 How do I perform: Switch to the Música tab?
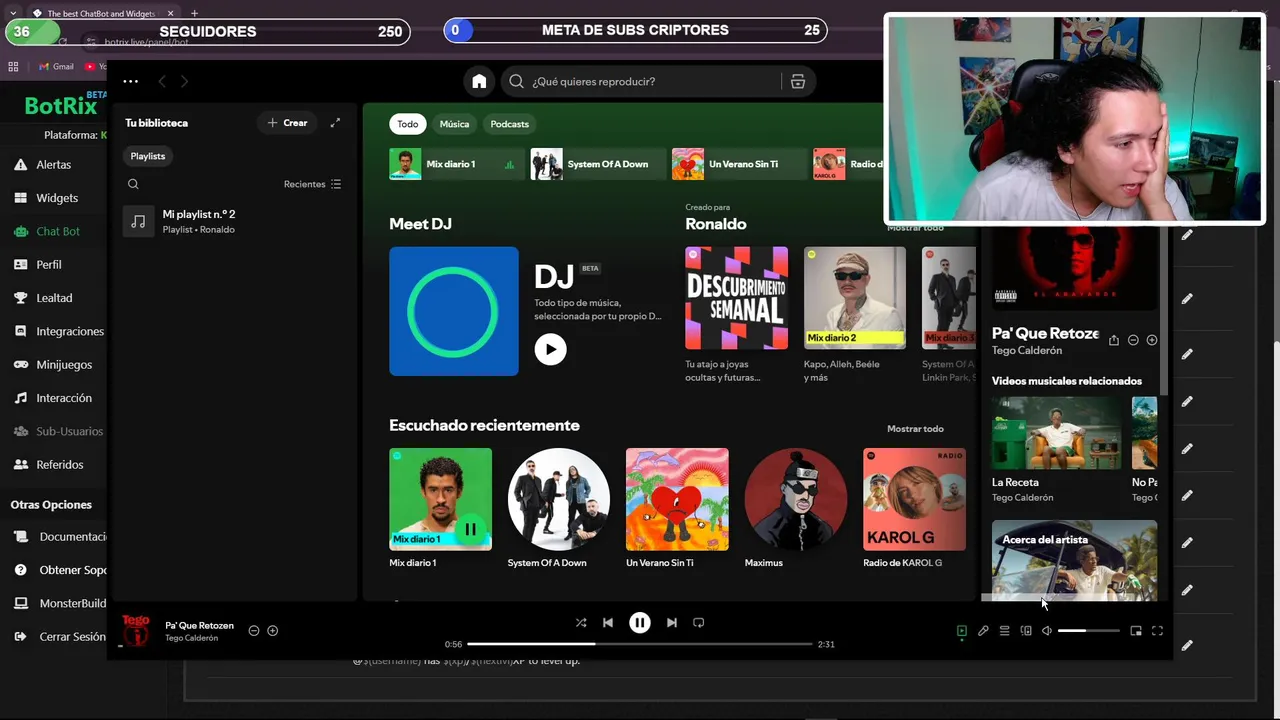454,124
